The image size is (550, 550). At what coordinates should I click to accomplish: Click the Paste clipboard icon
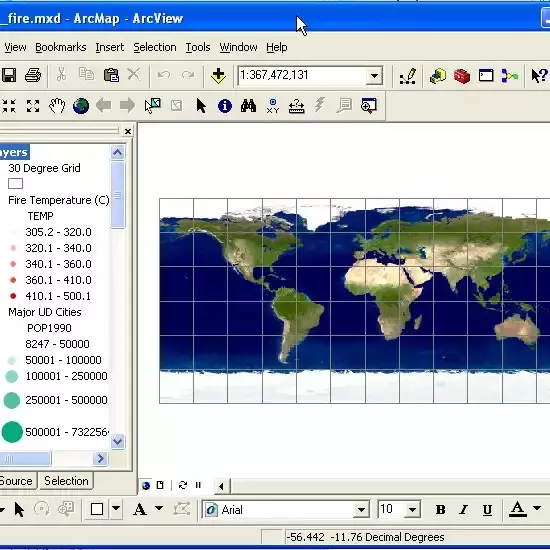tap(111, 75)
